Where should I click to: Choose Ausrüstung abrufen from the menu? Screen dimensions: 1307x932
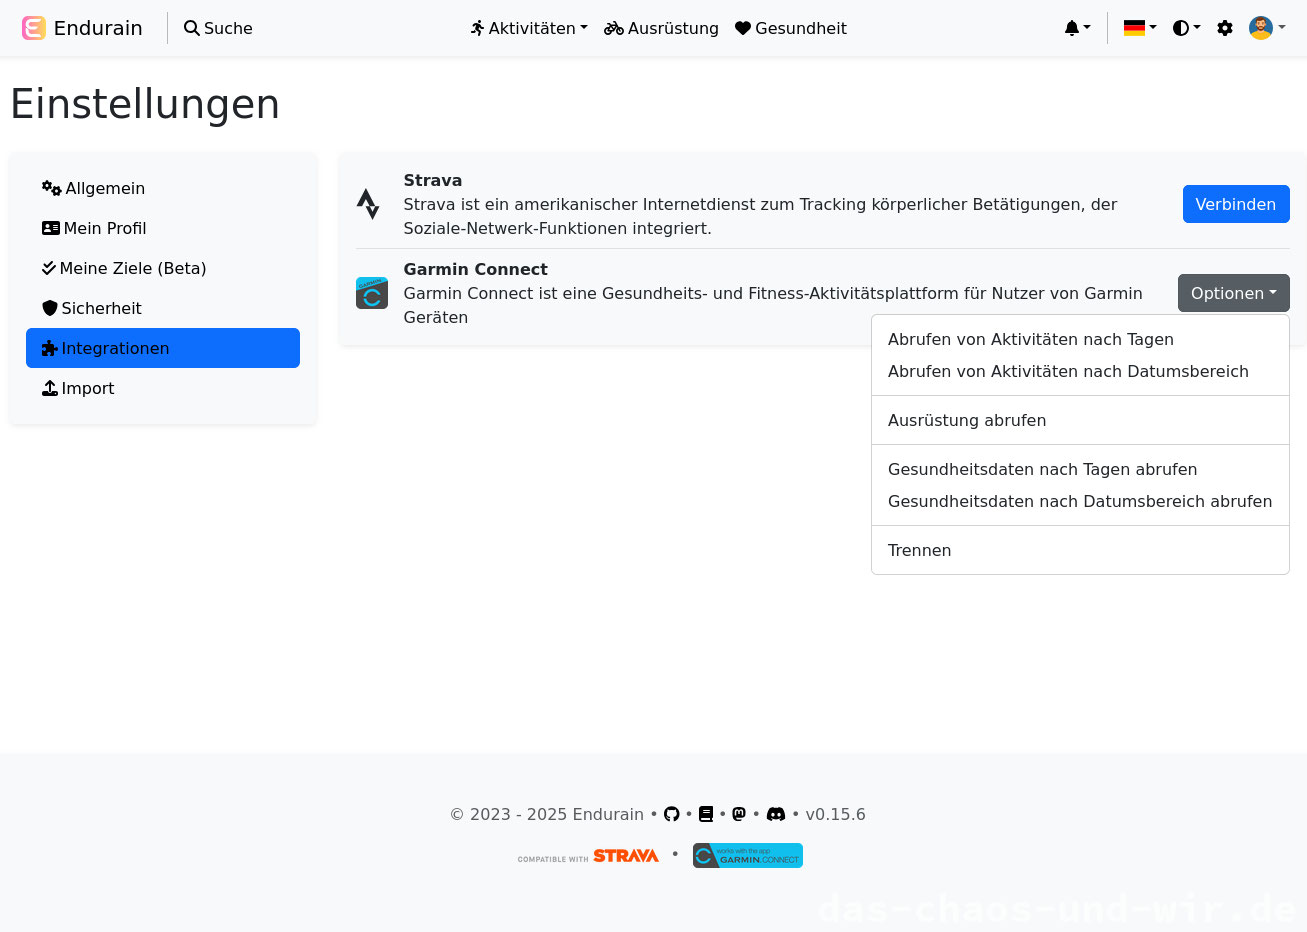[x=966, y=420]
